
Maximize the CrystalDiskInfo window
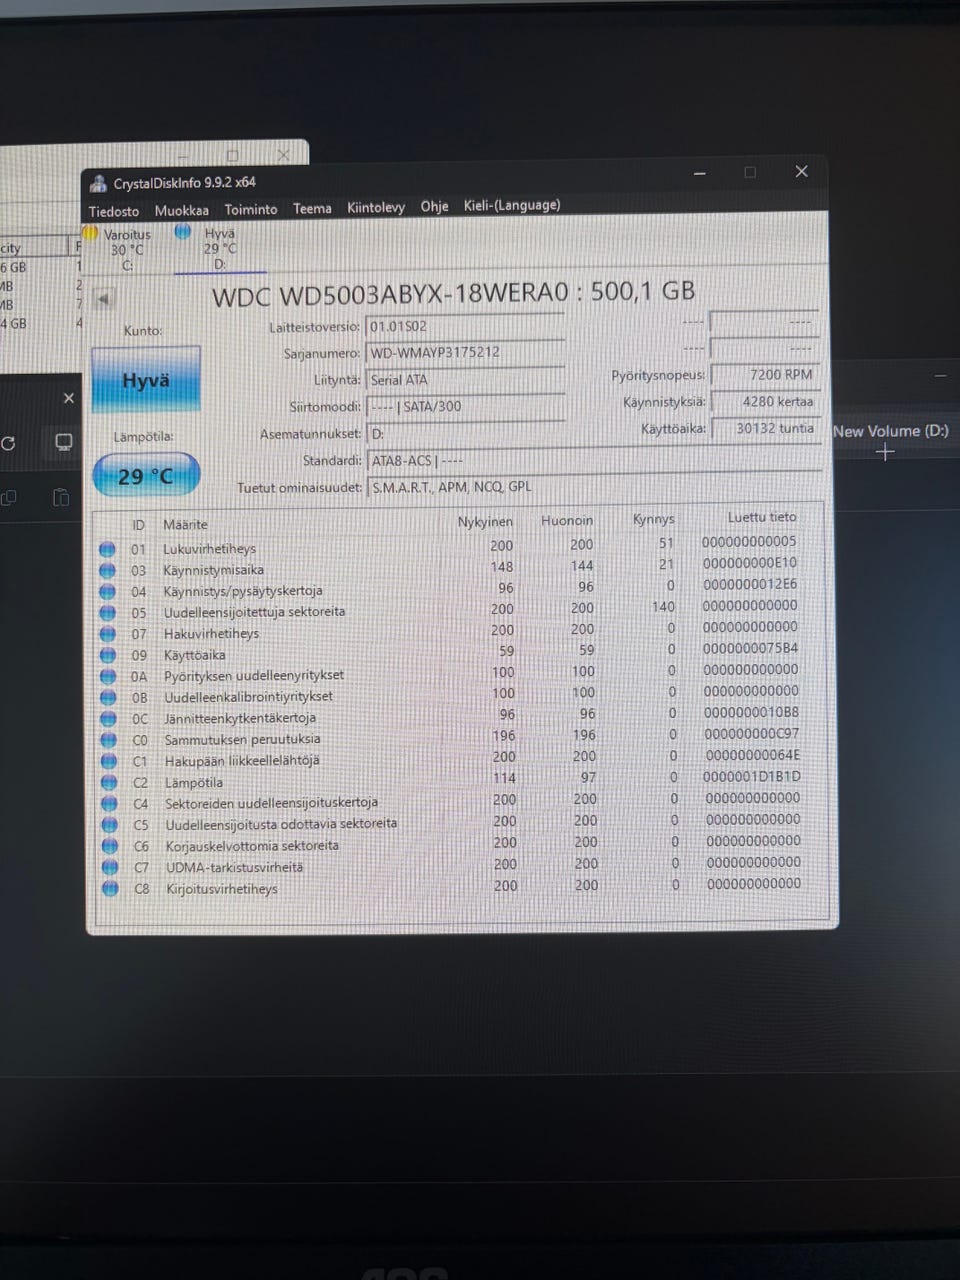[x=750, y=172]
